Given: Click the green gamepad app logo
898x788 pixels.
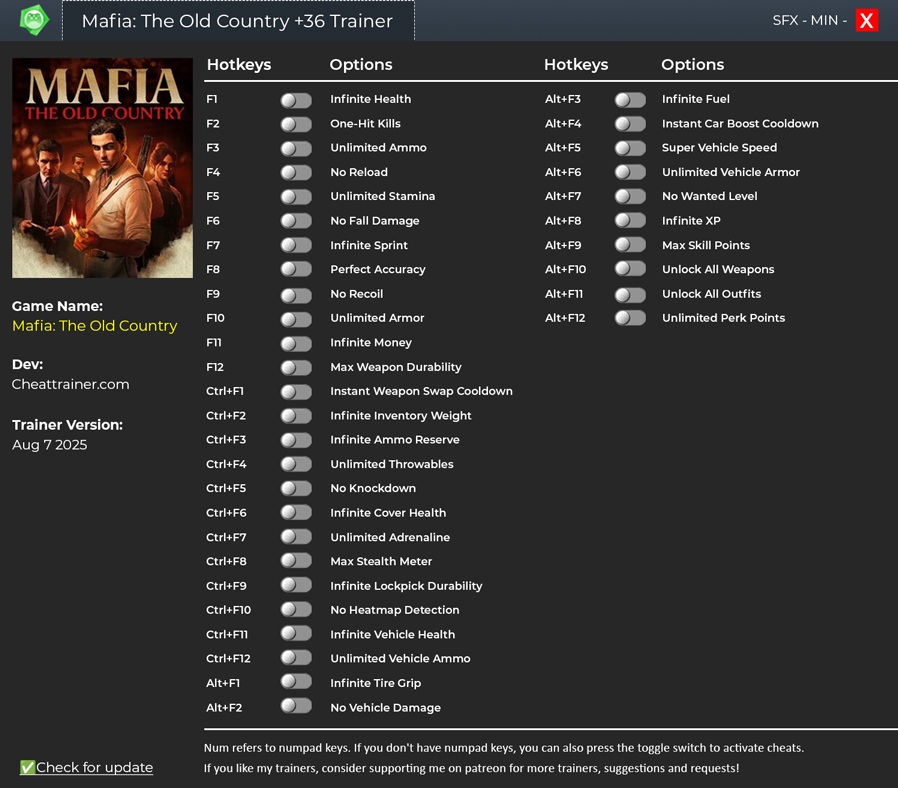Looking at the screenshot, I should pyautogui.click(x=34, y=20).
